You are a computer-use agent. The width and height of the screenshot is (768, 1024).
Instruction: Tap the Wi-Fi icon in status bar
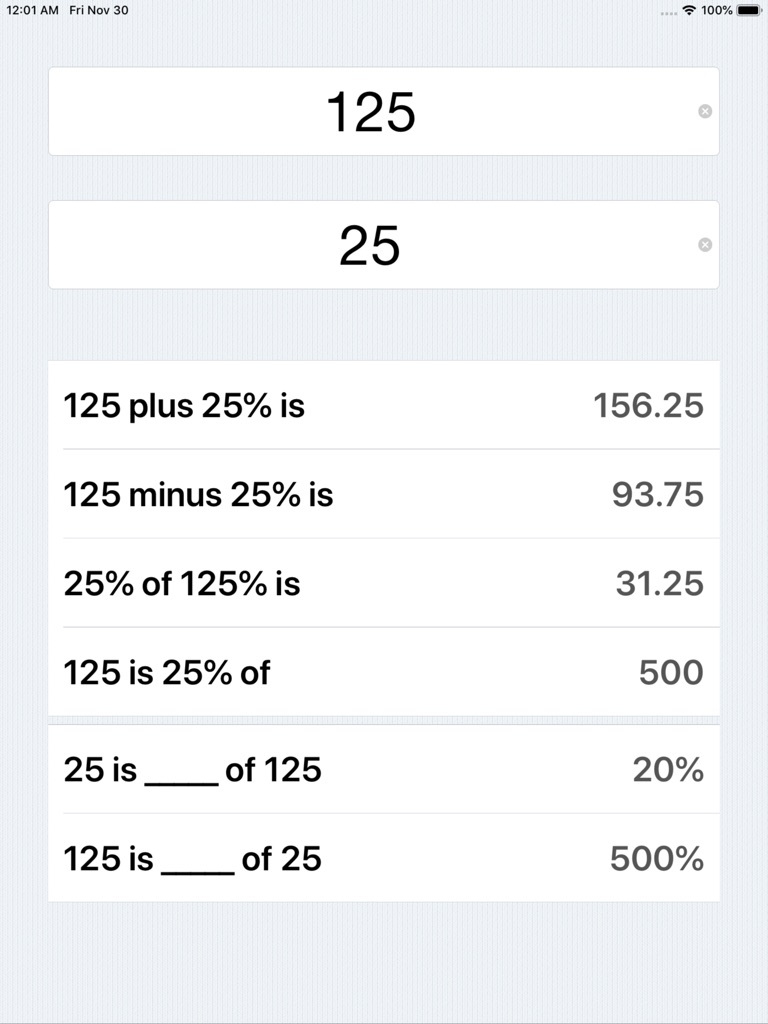(x=689, y=10)
